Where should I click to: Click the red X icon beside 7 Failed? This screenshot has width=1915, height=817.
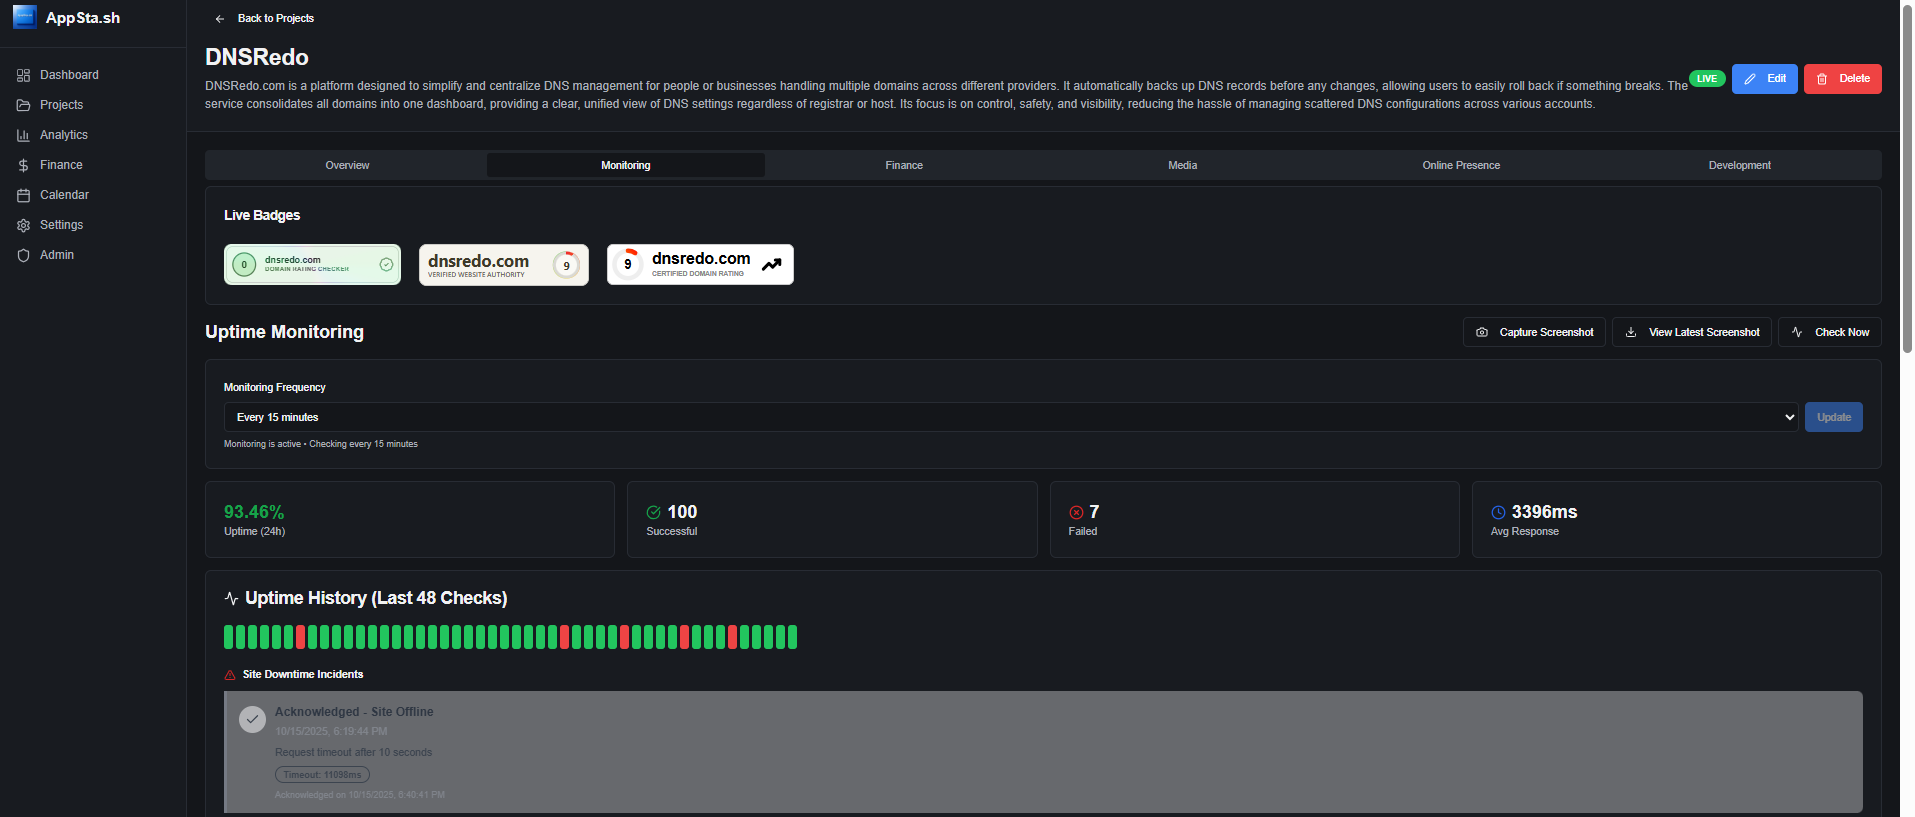[x=1076, y=512]
